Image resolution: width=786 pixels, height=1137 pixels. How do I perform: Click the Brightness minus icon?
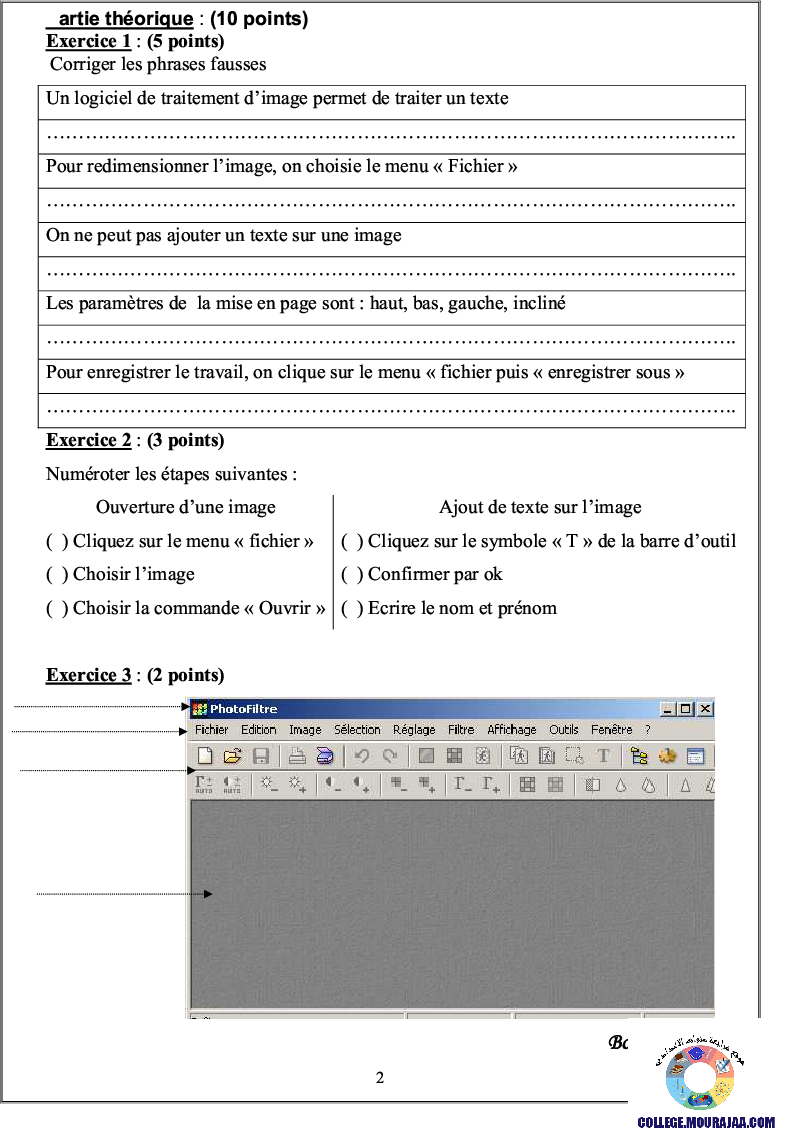269,785
